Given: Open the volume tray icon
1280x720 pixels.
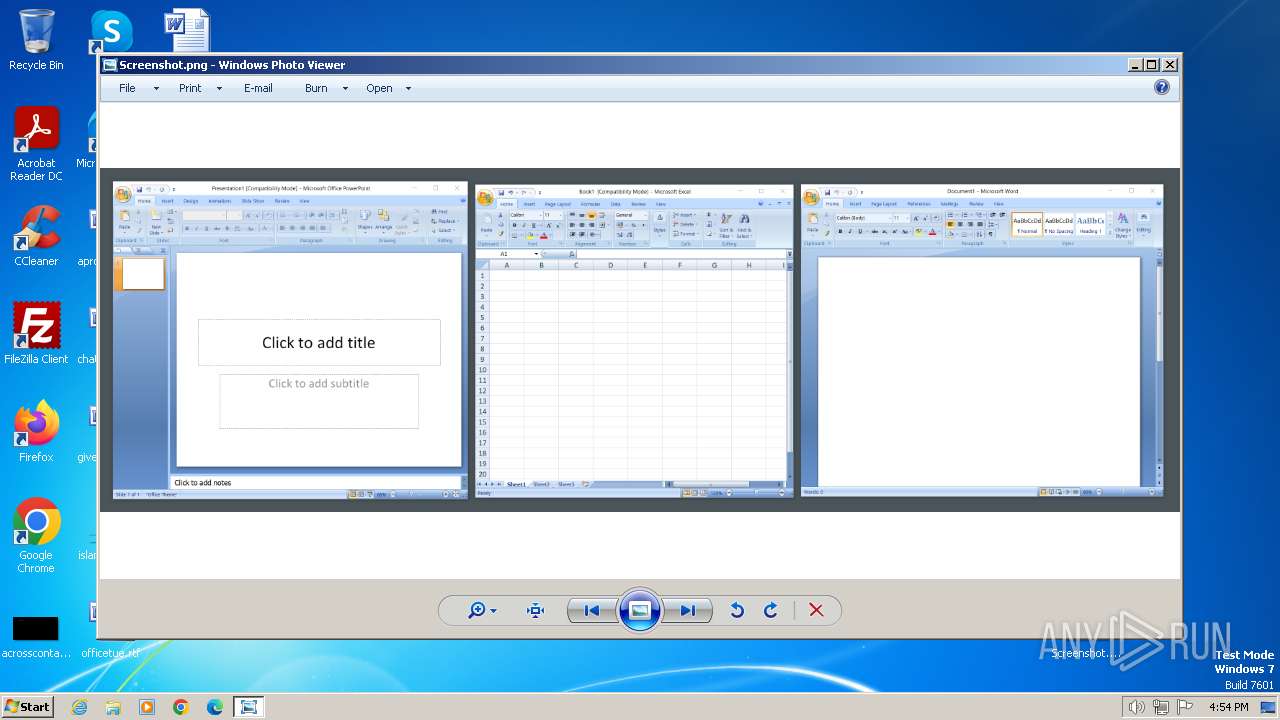Looking at the screenshot, I should 1137,707.
